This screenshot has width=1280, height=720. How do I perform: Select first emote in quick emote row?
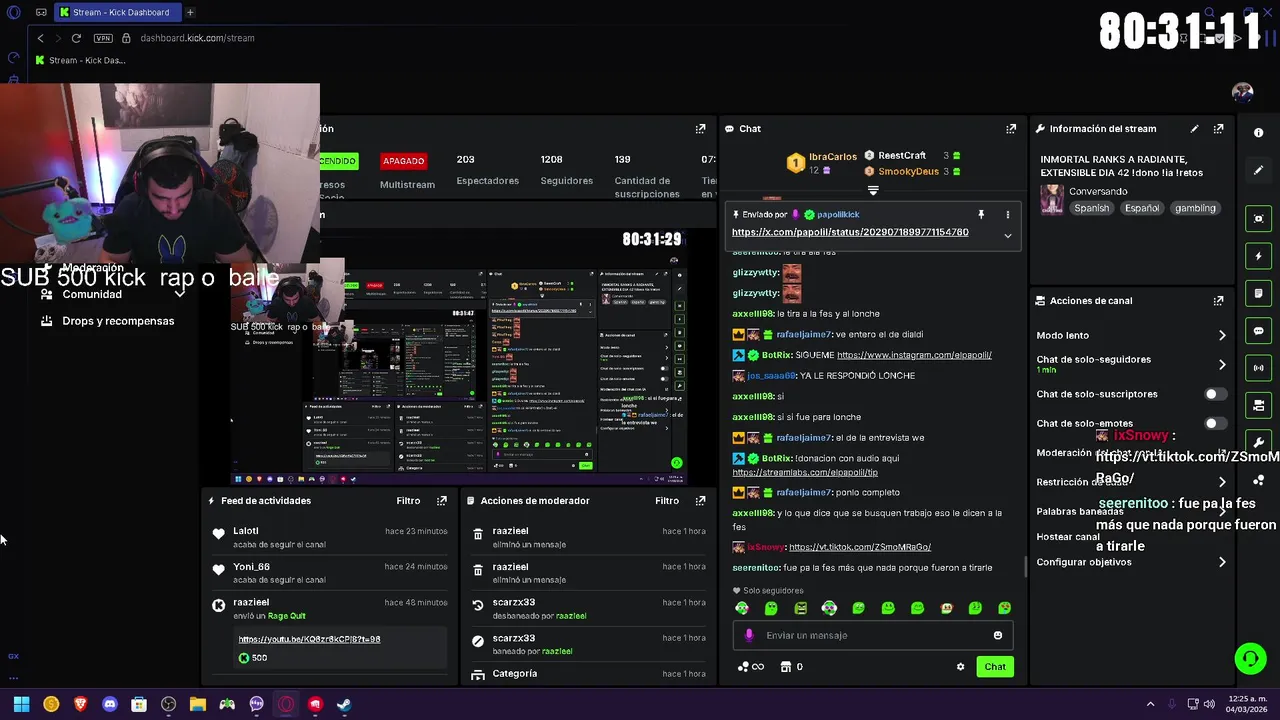[742, 608]
